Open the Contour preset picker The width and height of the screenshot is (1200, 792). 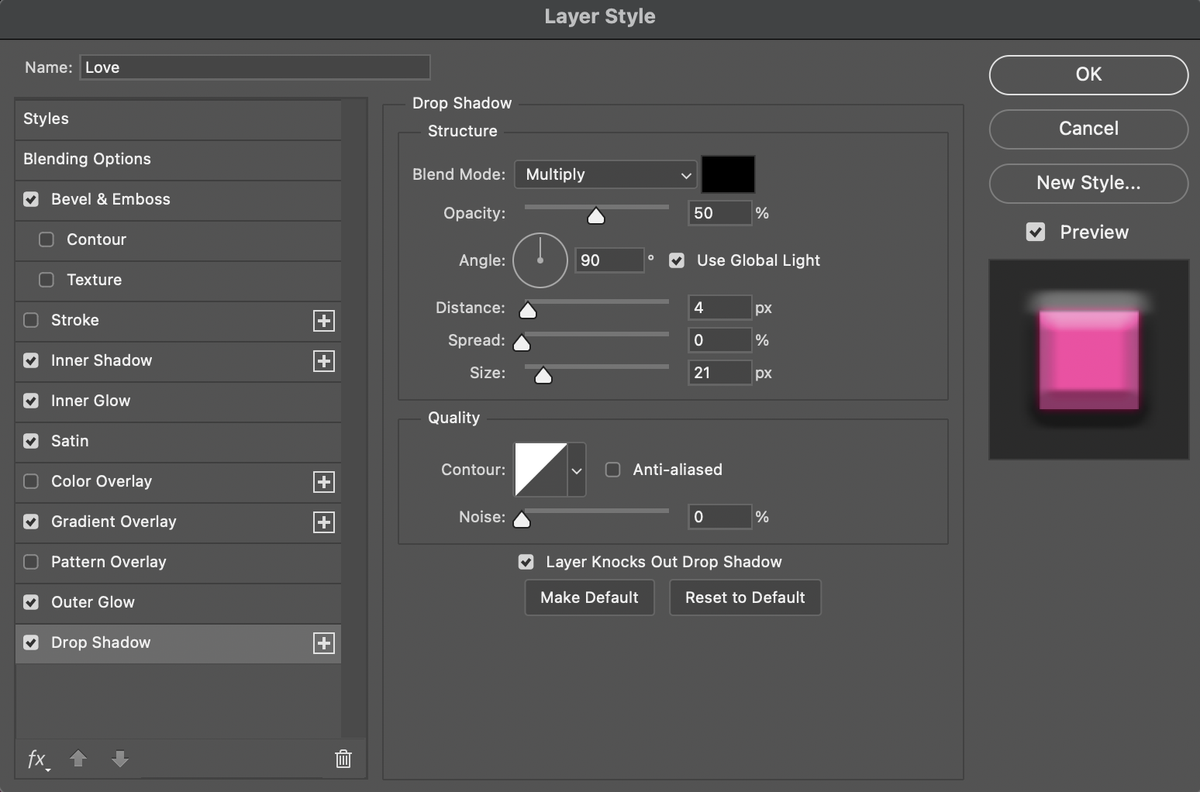(576, 469)
